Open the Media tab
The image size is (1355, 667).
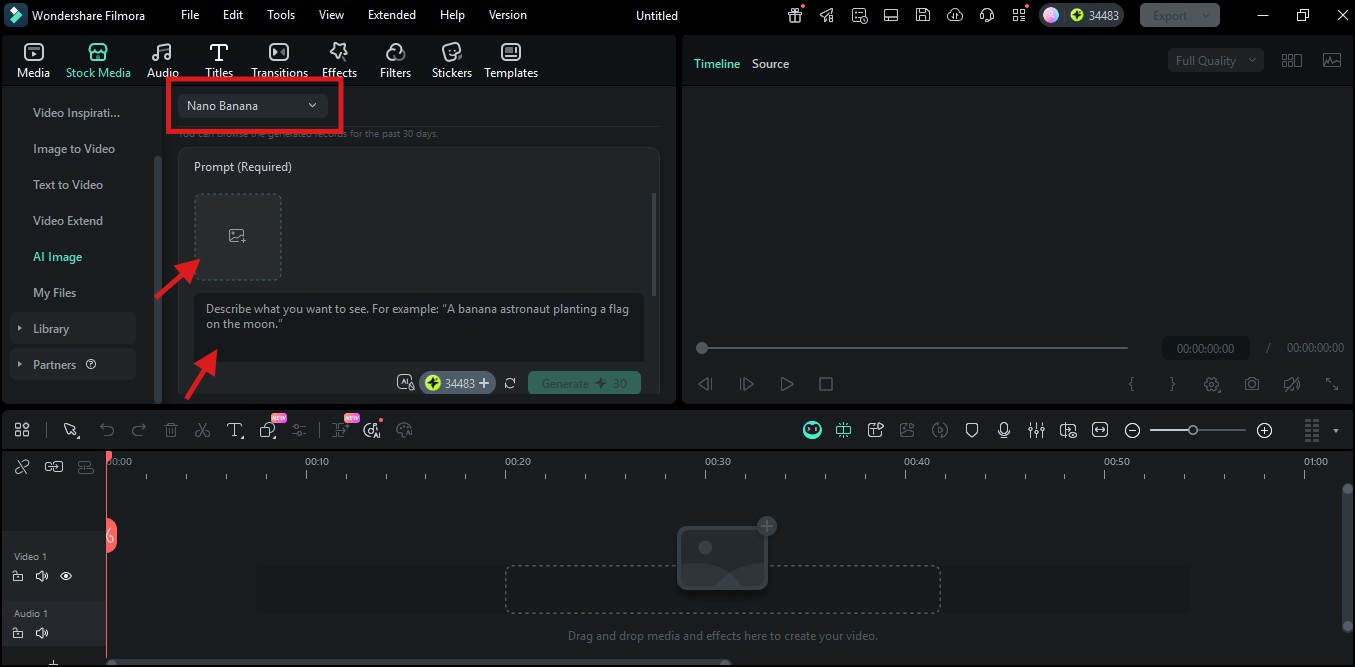[x=34, y=60]
